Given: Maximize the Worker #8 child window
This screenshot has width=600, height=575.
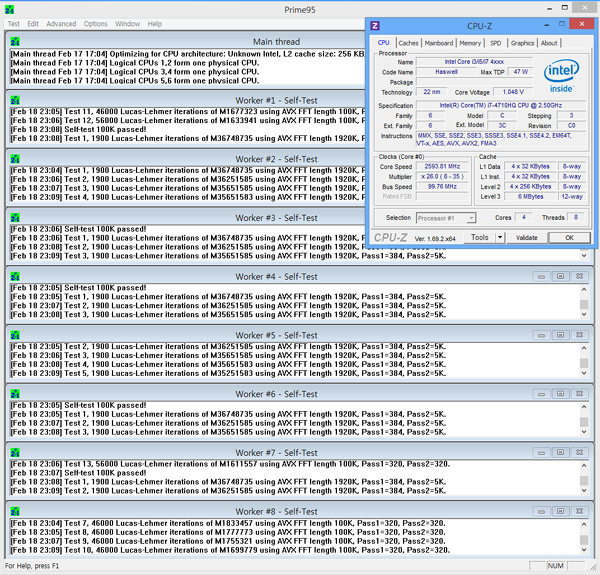Looking at the screenshot, I should coord(561,511).
